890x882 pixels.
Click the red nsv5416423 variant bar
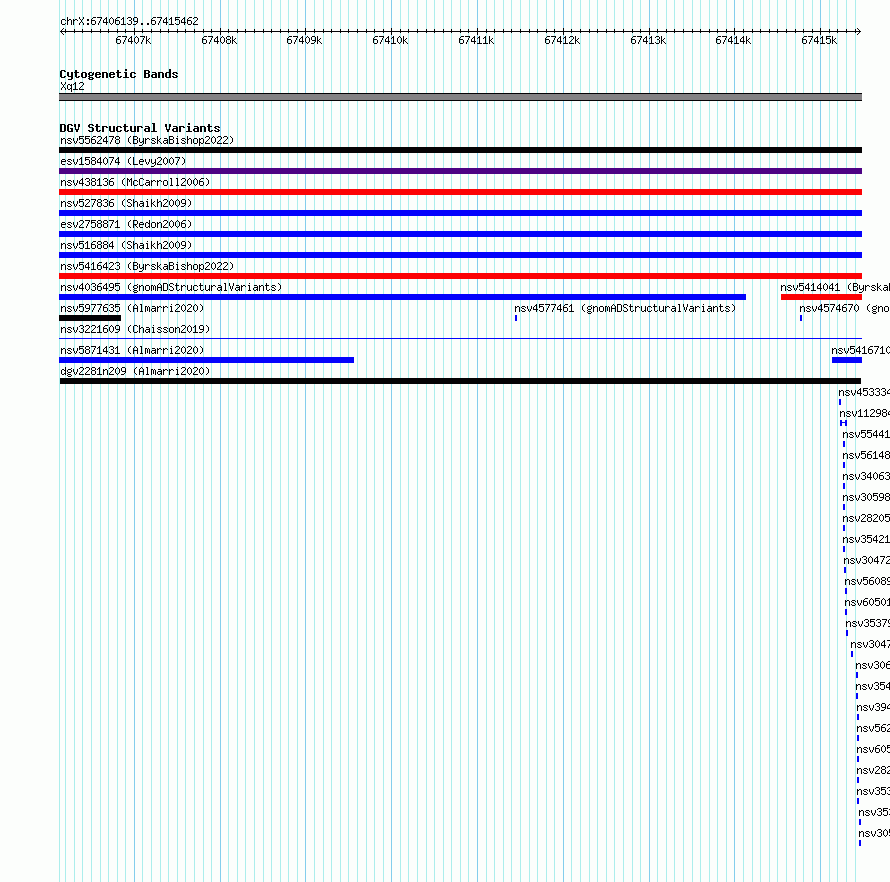460,276
